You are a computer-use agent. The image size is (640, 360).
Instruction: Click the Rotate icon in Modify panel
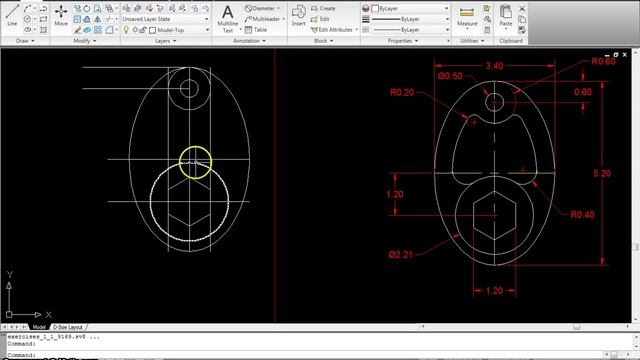point(87,8)
